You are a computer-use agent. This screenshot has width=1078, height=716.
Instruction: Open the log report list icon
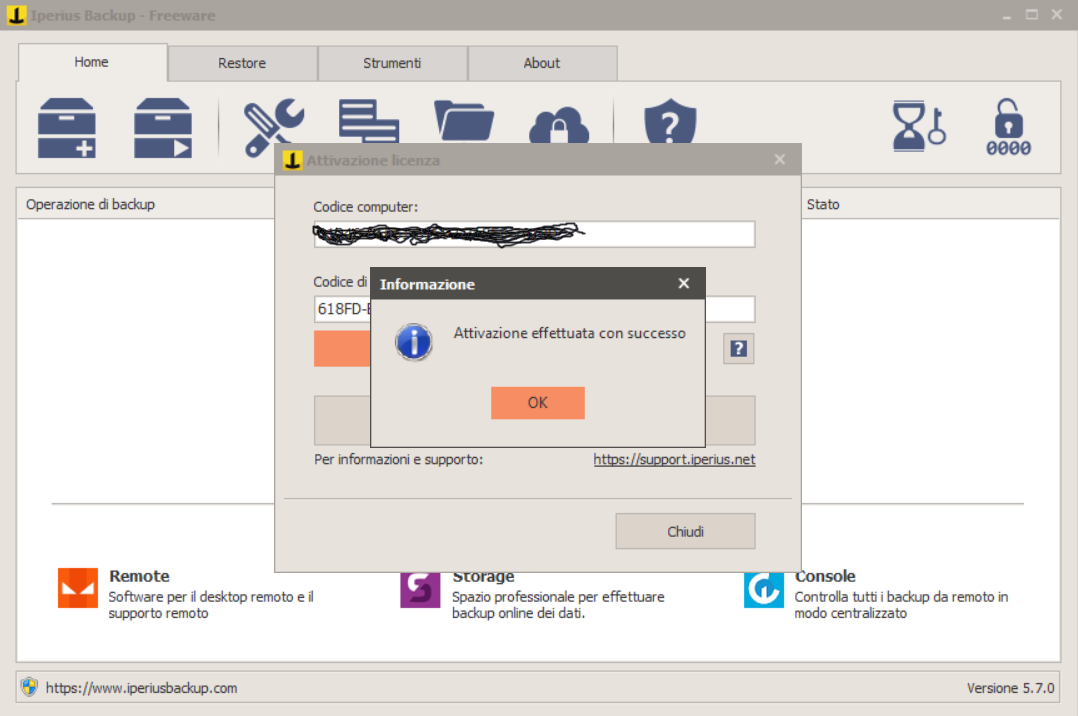click(x=368, y=121)
